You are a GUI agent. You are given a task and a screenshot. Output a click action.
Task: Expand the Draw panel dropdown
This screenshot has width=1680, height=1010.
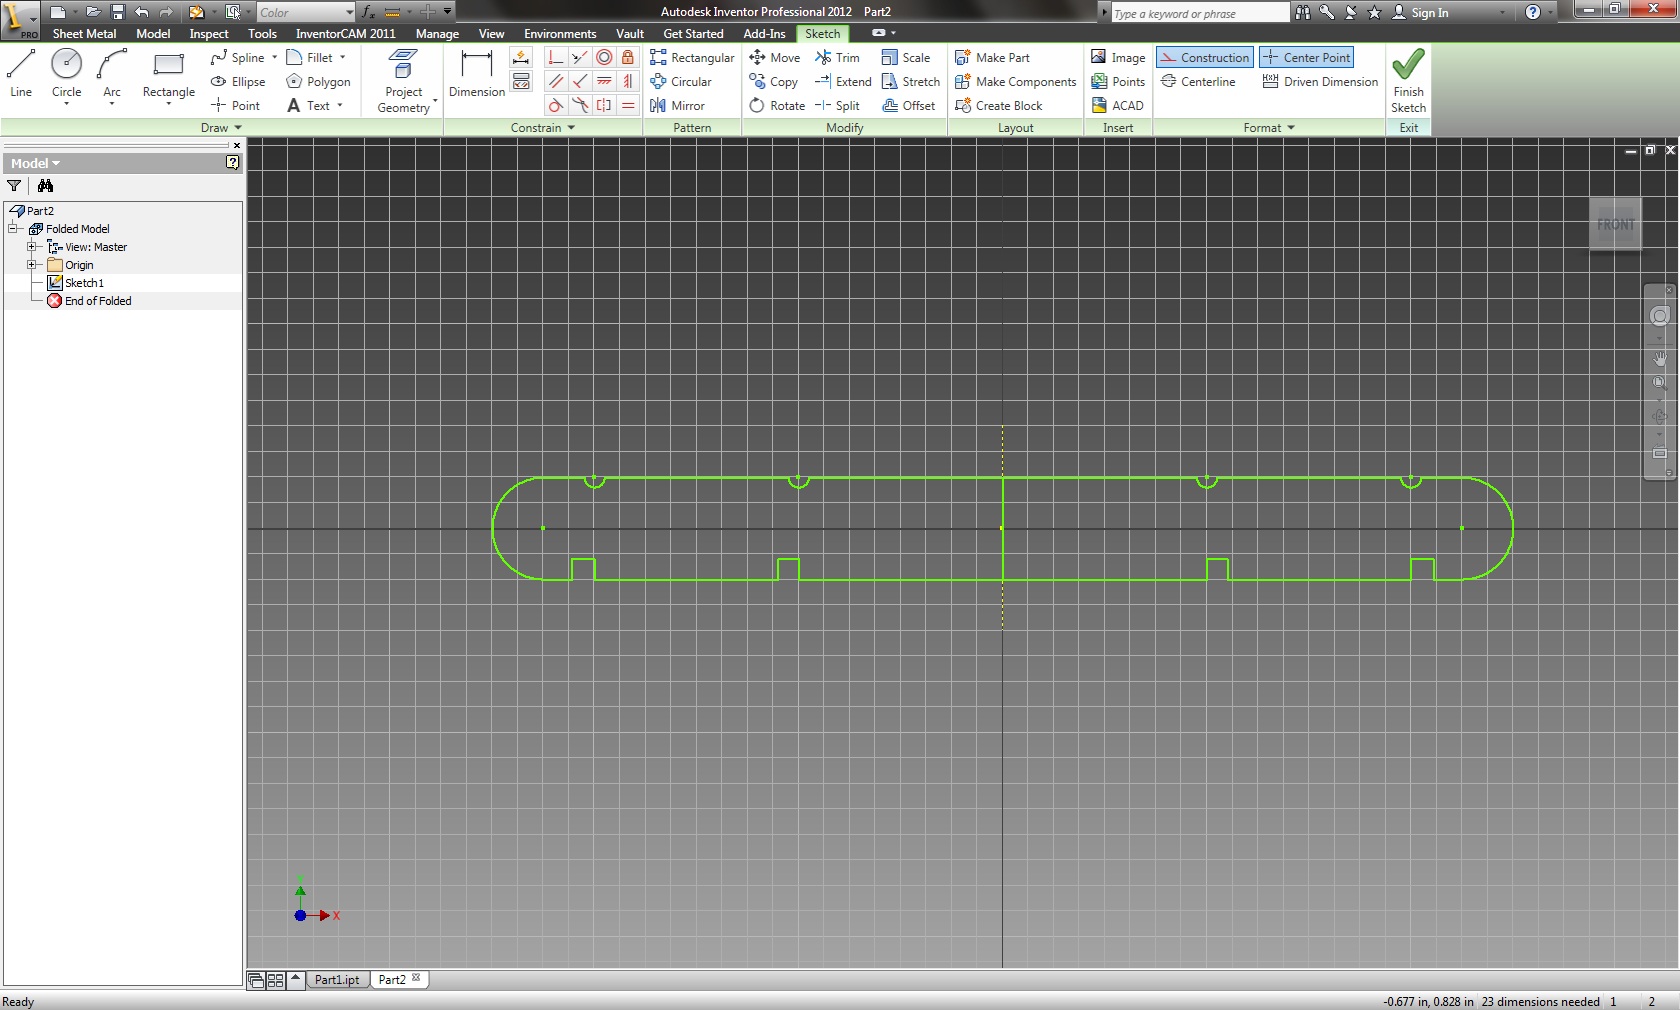click(x=221, y=128)
